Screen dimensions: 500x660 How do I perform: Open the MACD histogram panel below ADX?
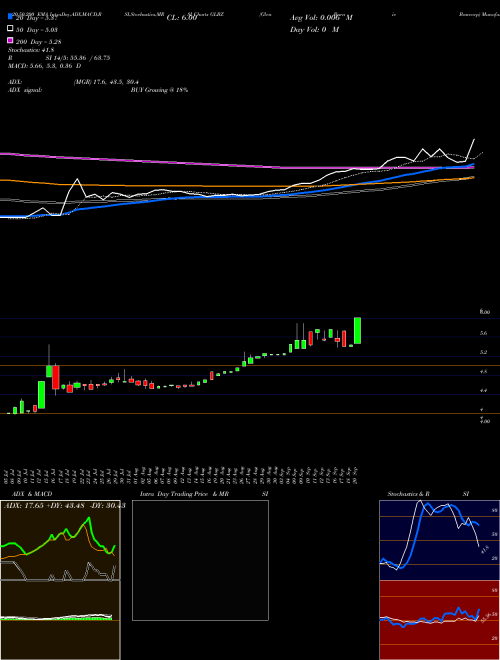[x=60, y=620]
